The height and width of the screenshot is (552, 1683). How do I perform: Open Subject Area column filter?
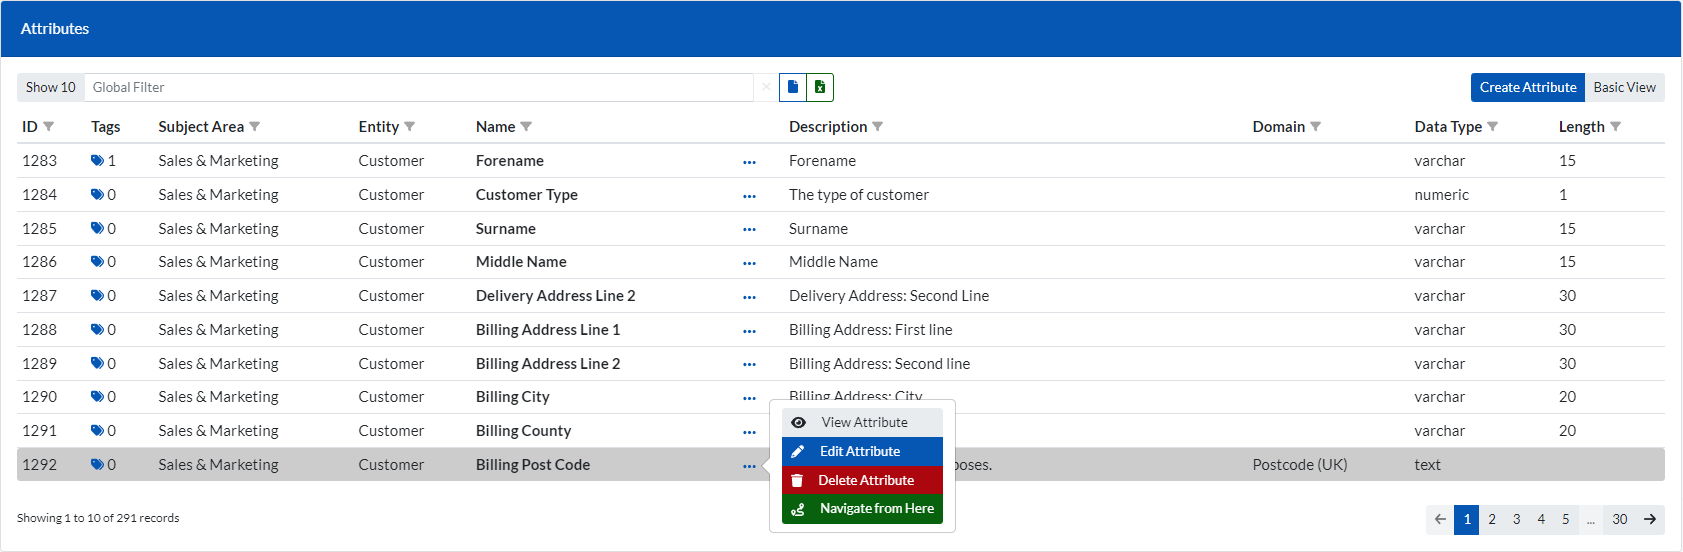point(255,127)
